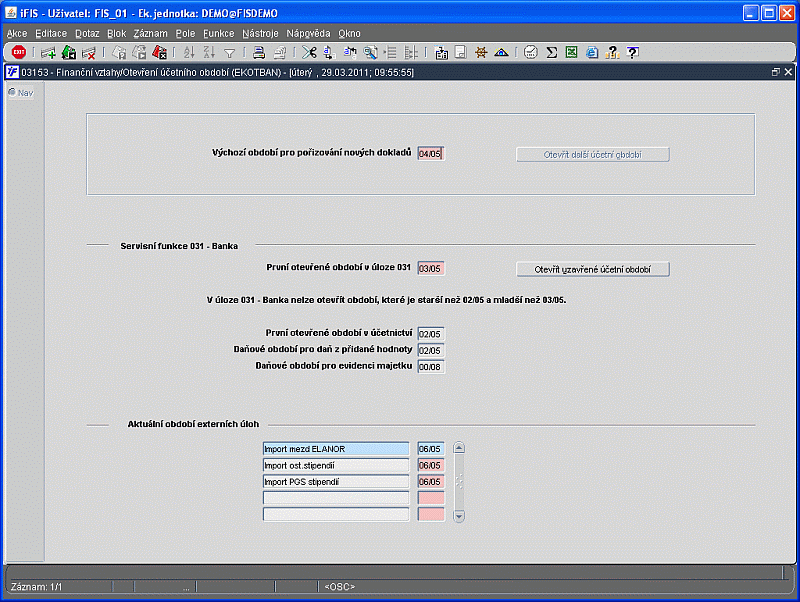Click První otevřené období v účetnictví field
This screenshot has height=602, width=800.
[x=431, y=334]
